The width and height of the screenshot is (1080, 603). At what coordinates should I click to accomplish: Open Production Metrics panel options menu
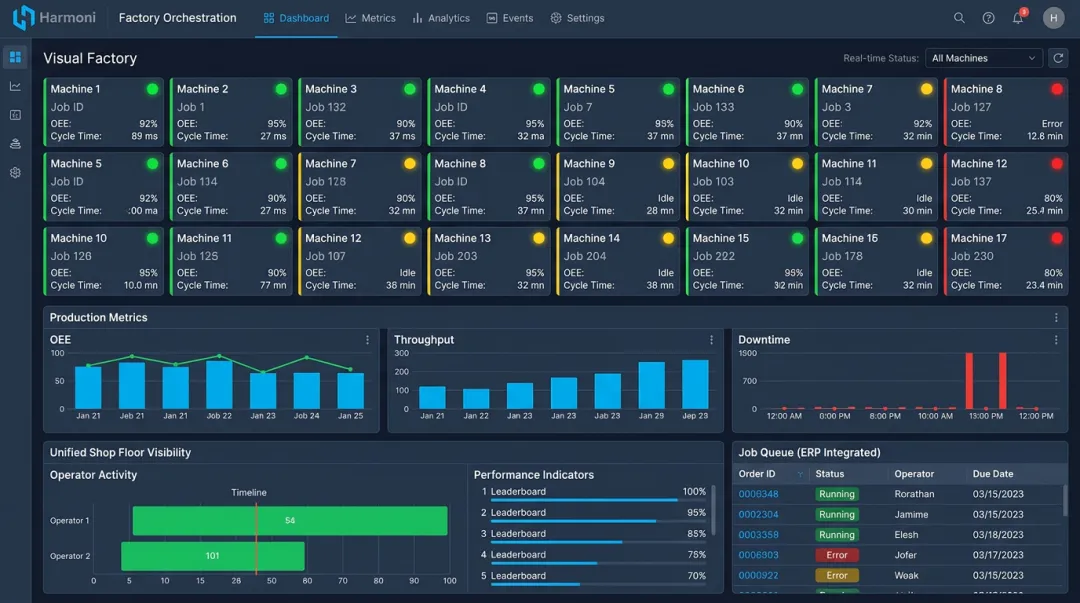point(1056,318)
